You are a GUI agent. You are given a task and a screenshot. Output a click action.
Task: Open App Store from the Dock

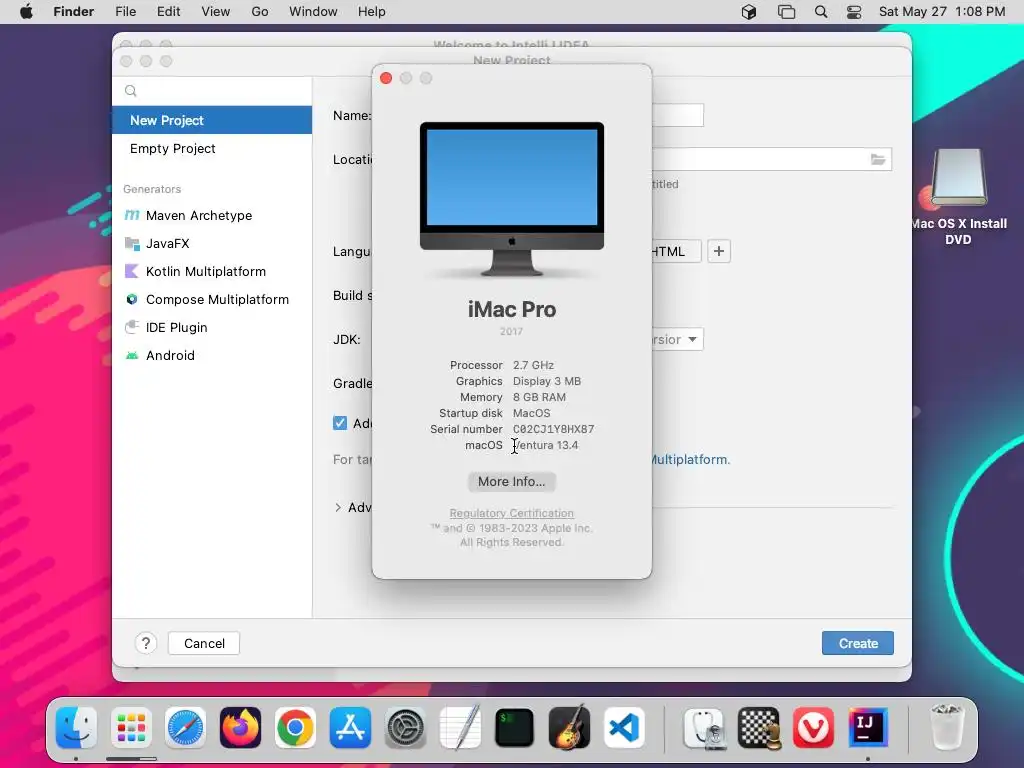[x=350, y=728]
